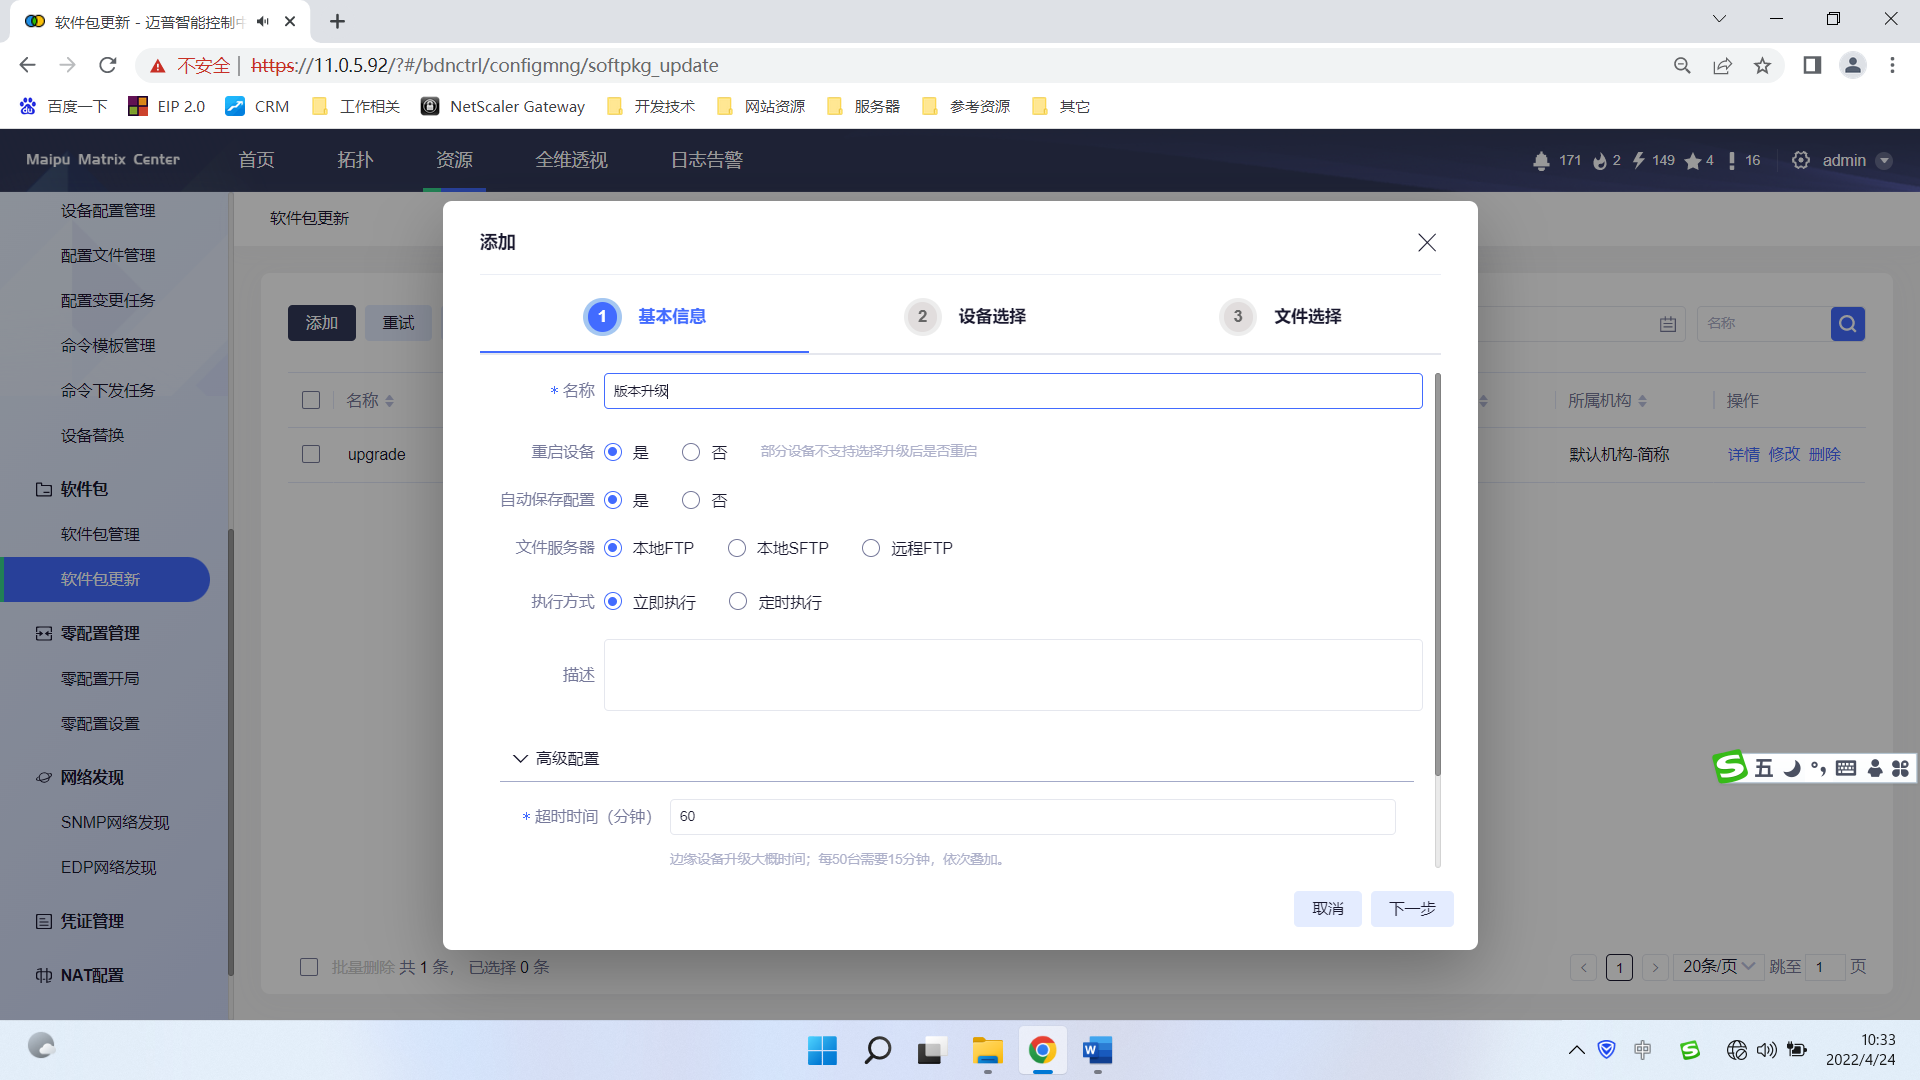Close the 添加 dialog with X
The height and width of the screenshot is (1080, 1920).
(1427, 243)
